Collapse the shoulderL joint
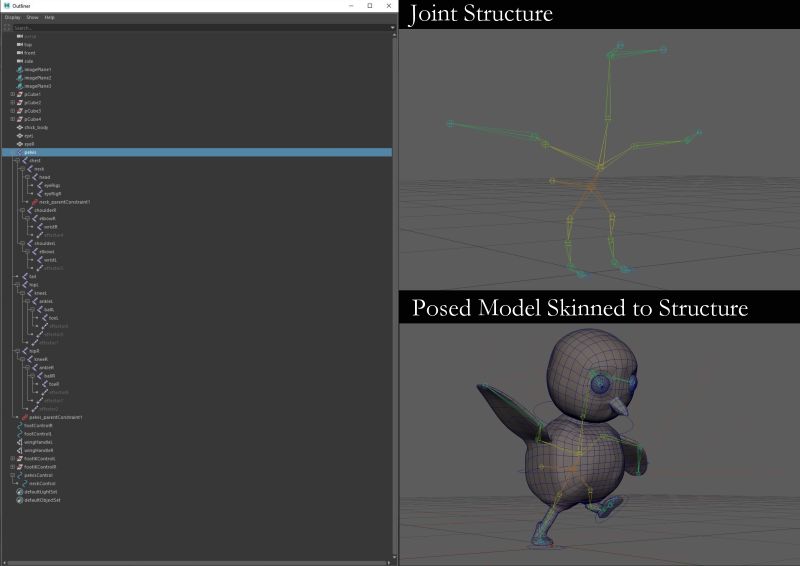 (22, 243)
